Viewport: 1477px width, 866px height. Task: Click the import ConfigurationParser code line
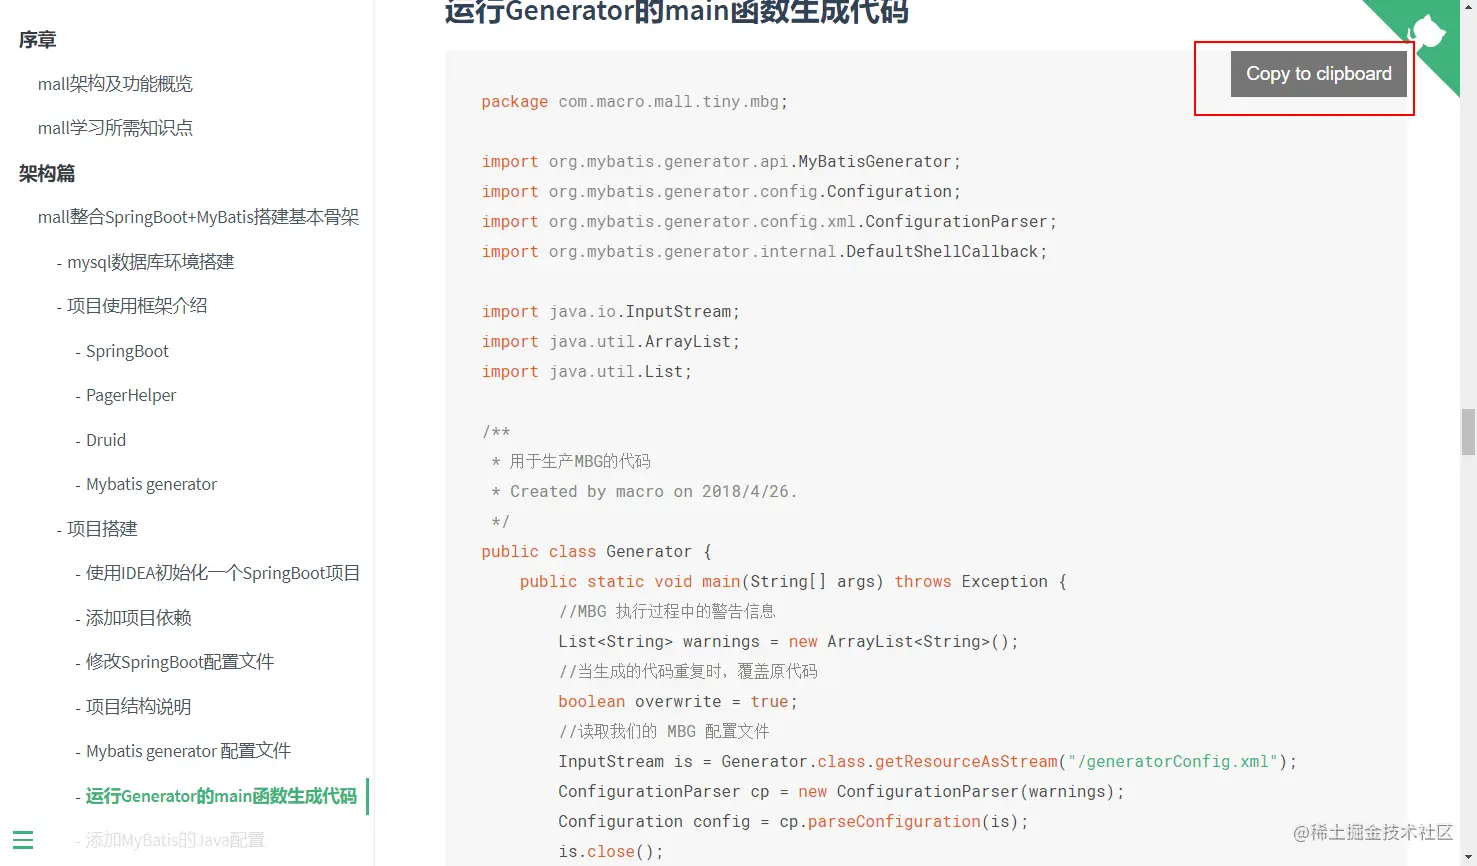(769, 222)
